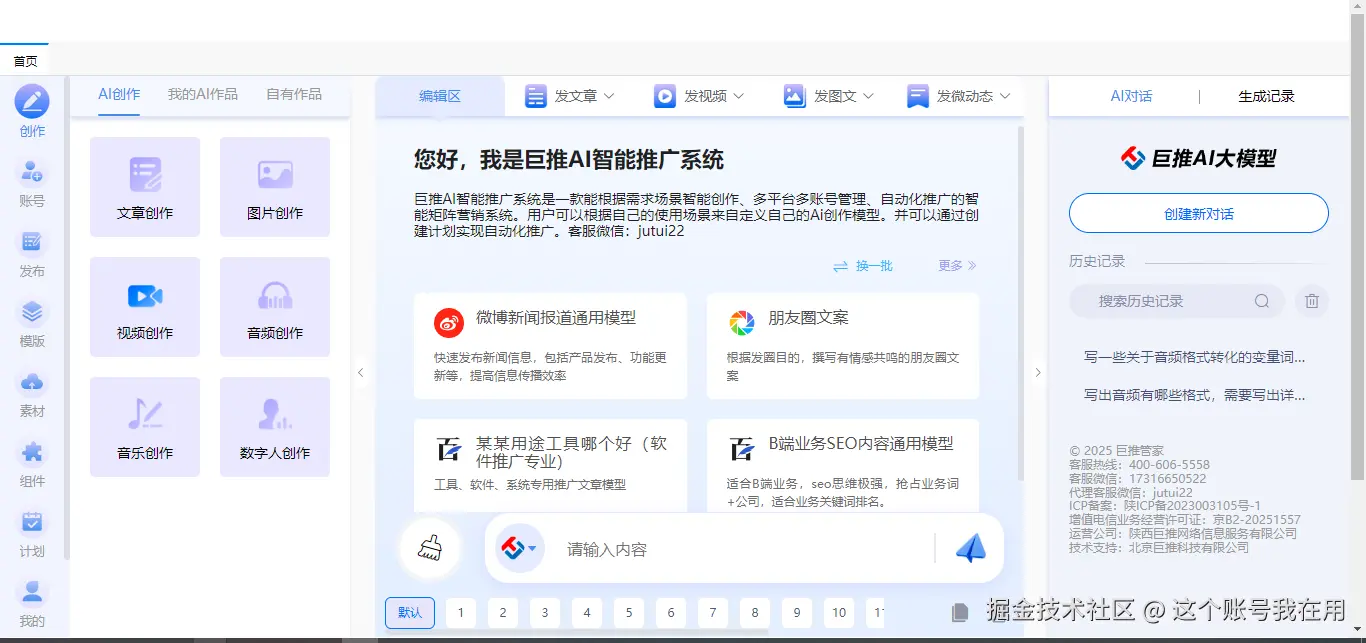Viewport: 1366px width, 643px height.
Task: Collapse the right panel arrow
Action: click(x=1037, y=372)
